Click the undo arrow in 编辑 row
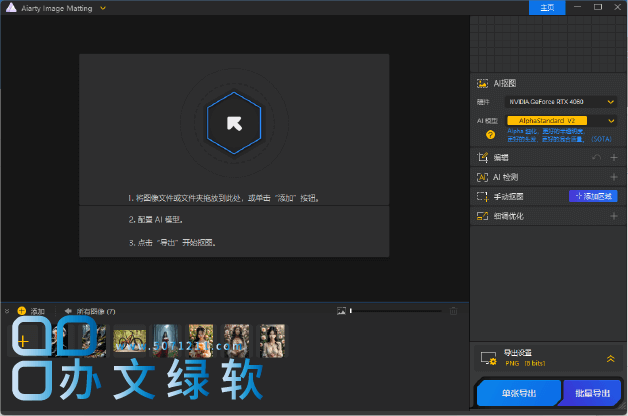Viewport: 628px width, 416px height. point(596,157)
